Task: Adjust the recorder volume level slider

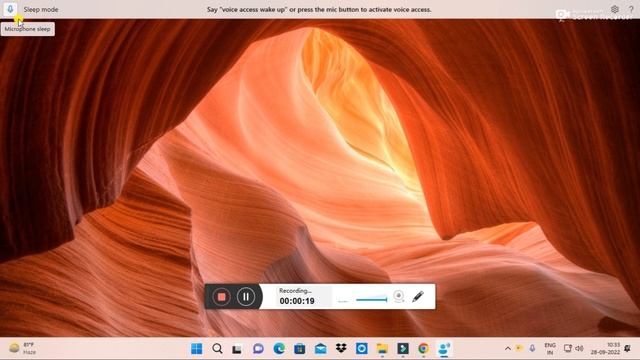Action: (x=371, y=300)
